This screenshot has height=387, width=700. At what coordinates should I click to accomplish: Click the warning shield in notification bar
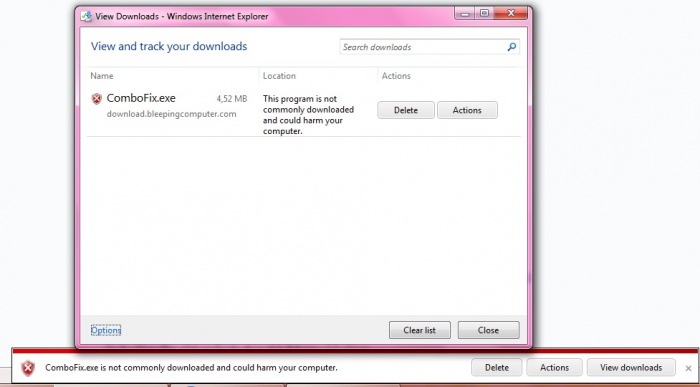(28, 368)
